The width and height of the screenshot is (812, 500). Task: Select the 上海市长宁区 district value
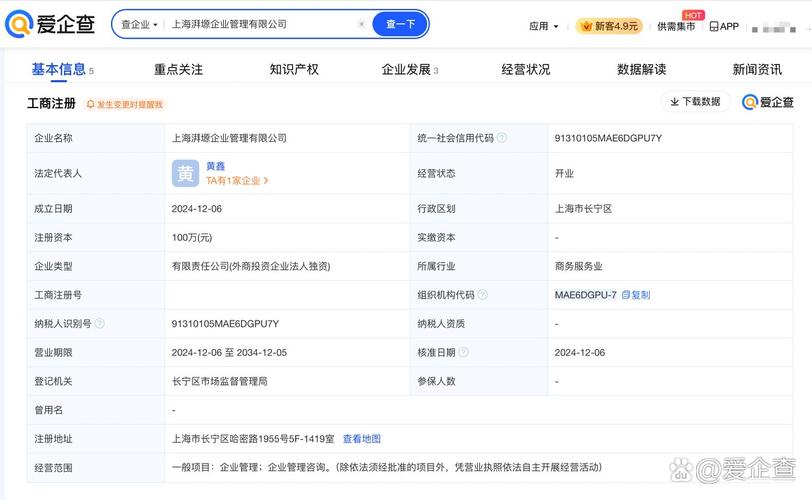[583, 209]
